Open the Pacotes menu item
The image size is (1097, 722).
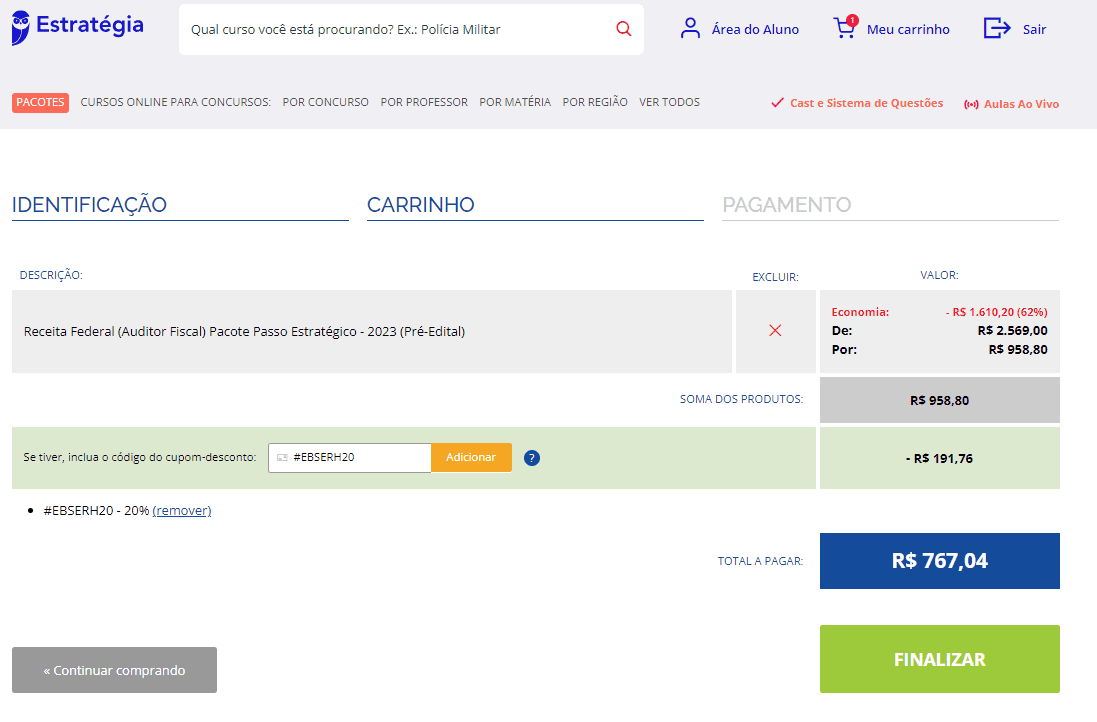[x=41, y=102]
